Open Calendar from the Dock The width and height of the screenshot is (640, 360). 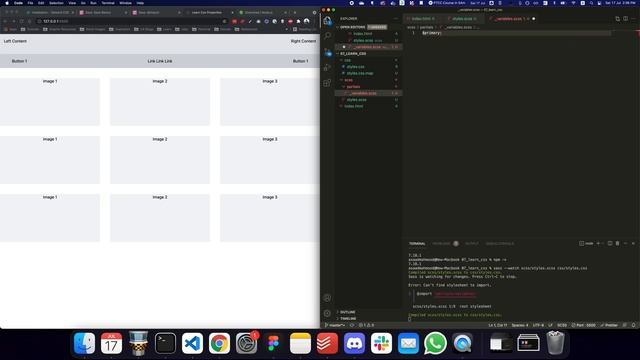(x=111, y=343)
